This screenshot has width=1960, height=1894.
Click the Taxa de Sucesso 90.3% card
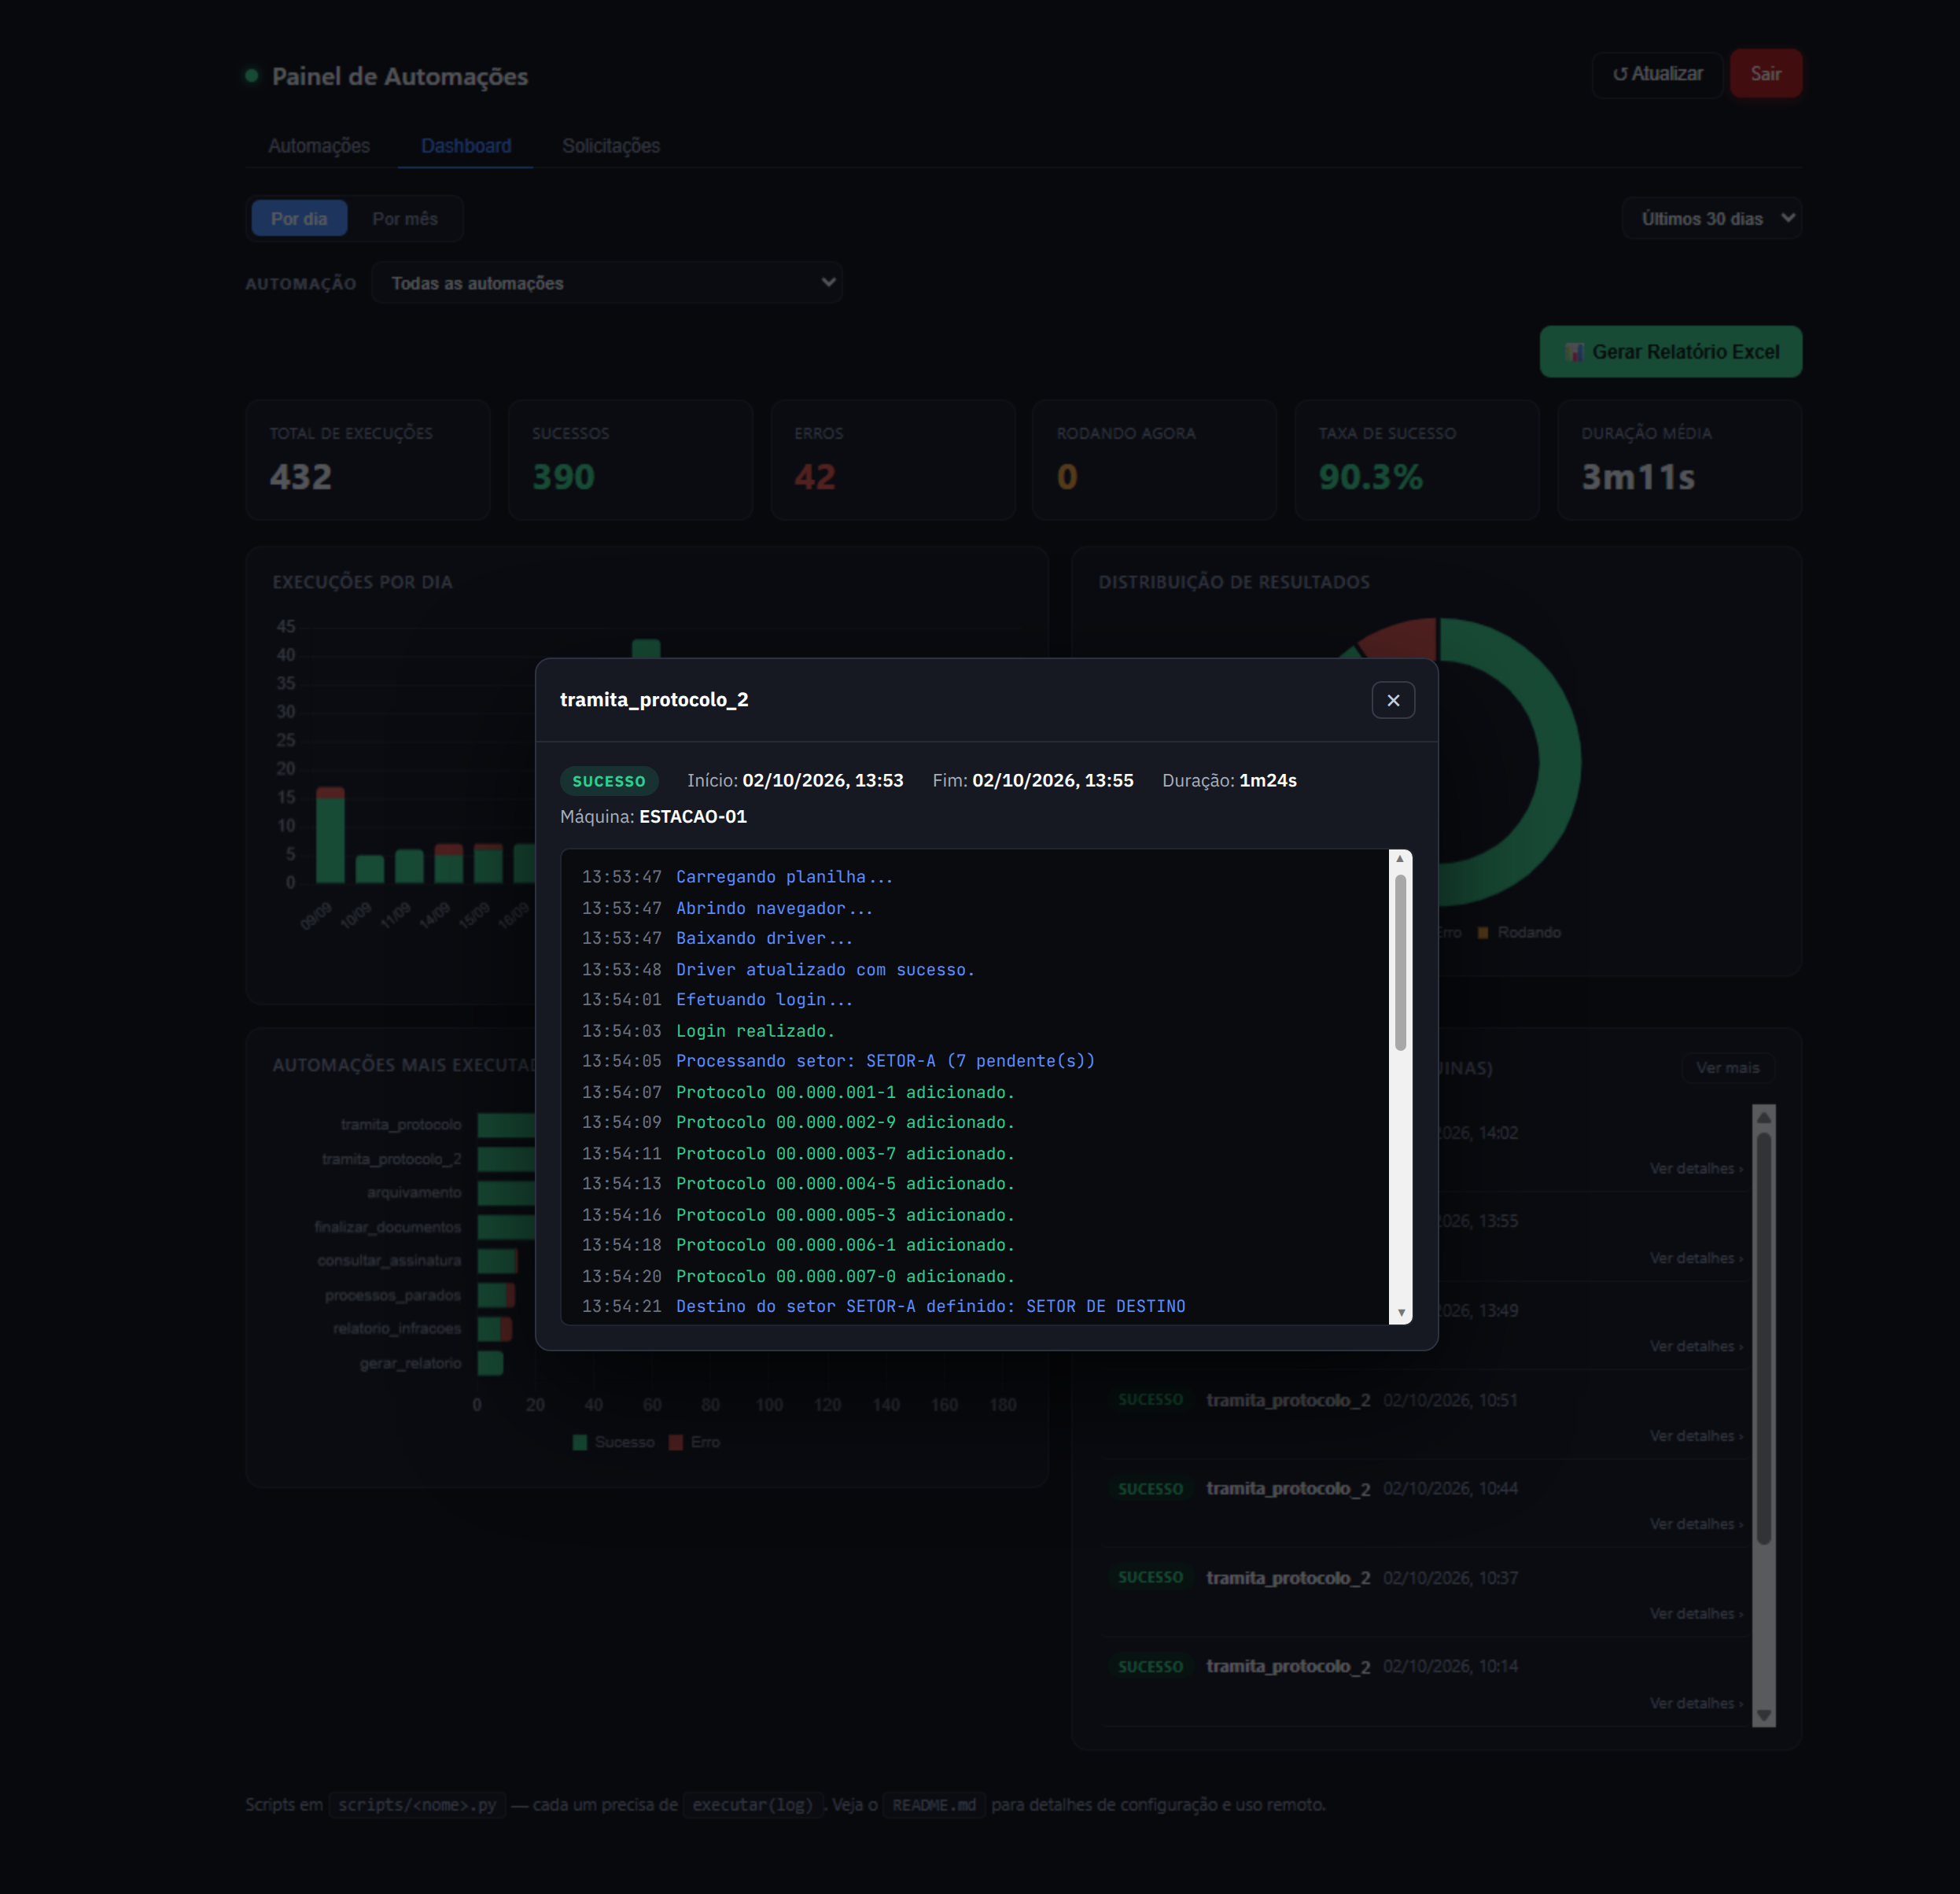click(1417, 460)
